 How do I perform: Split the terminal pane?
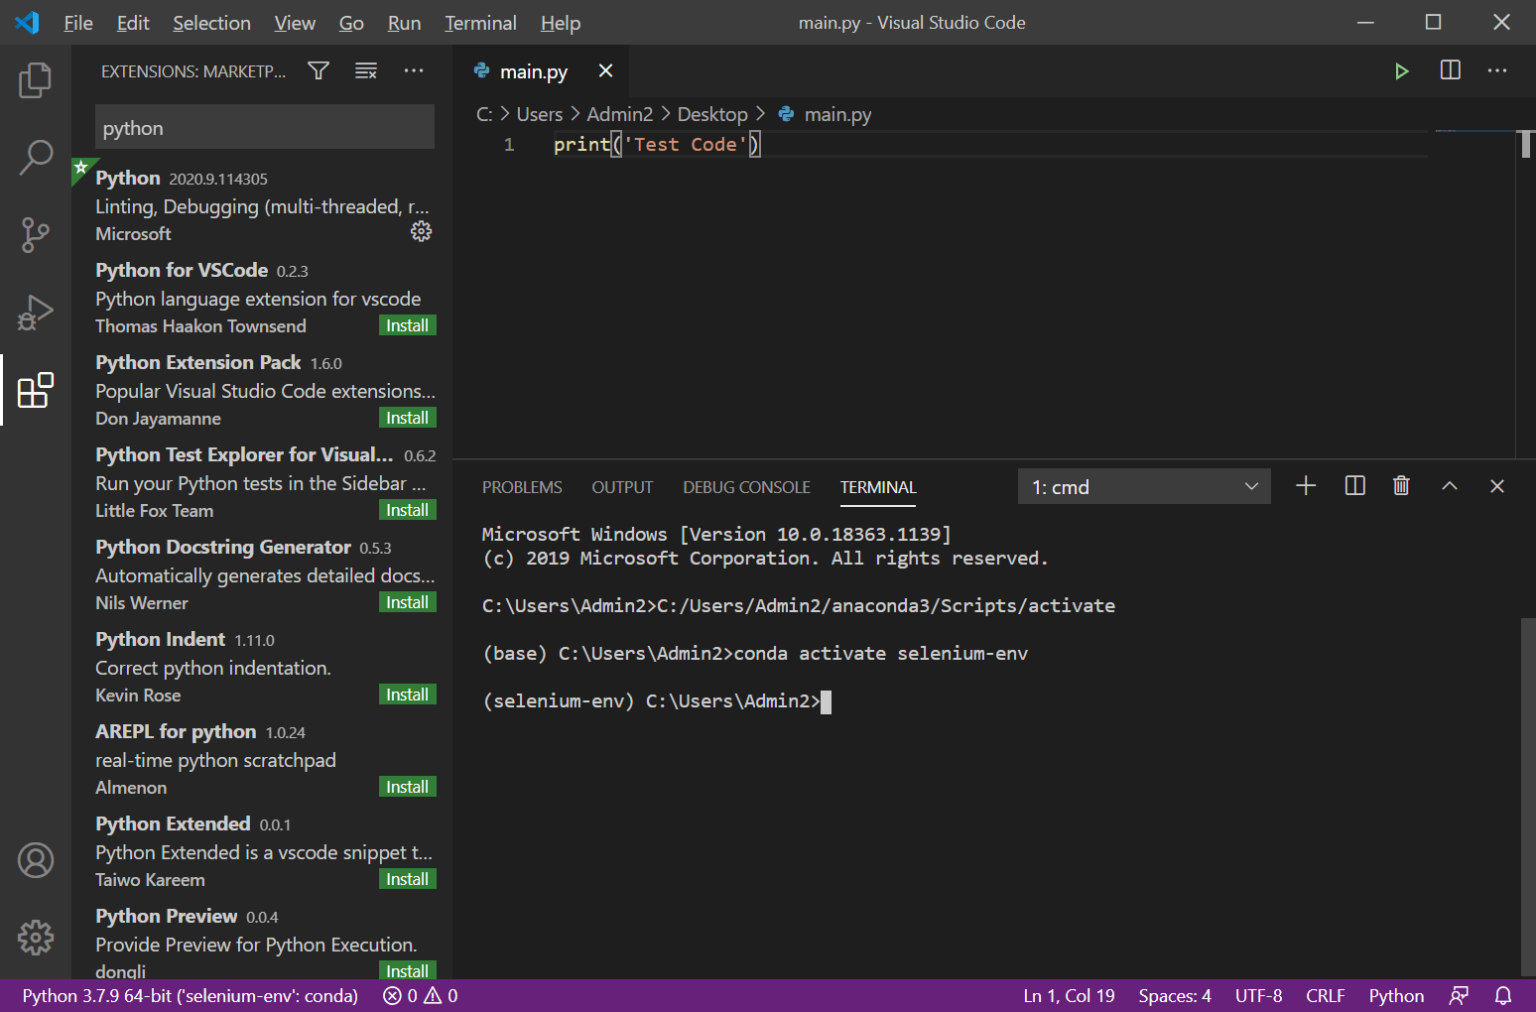pos(1354,486)
